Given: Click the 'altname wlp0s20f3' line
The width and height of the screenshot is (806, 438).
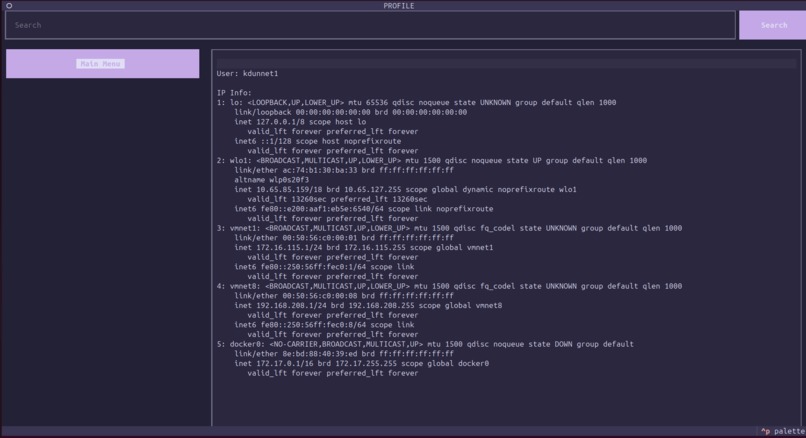Looking at the screenshot, I should (x=271, y=180).
